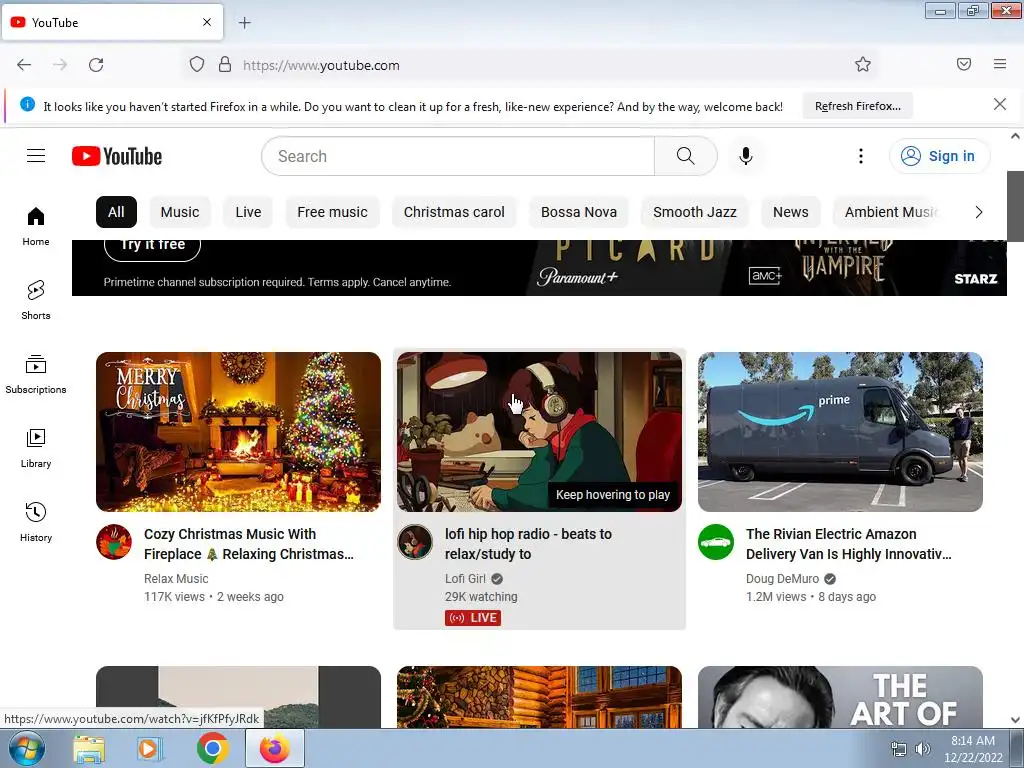
Task: Open tracking protection shield icon
Action: [197, 65]
